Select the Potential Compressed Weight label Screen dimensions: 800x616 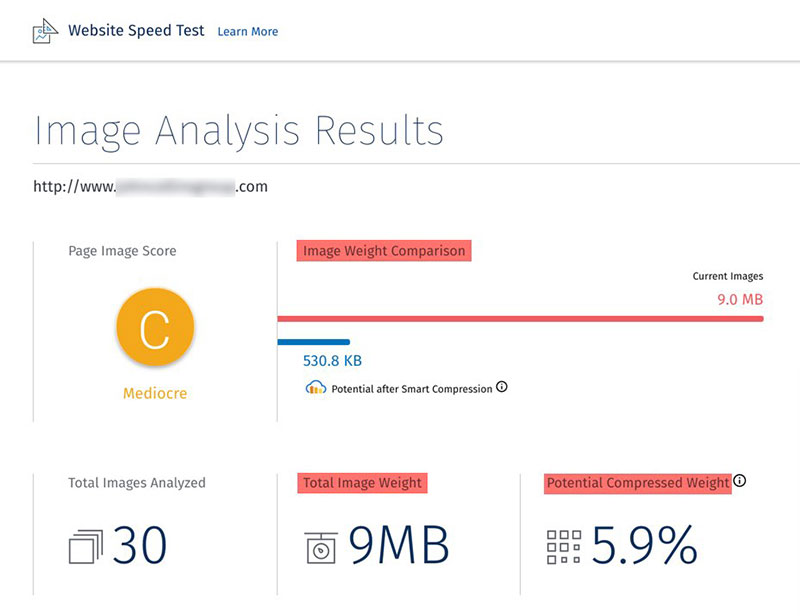638,483
